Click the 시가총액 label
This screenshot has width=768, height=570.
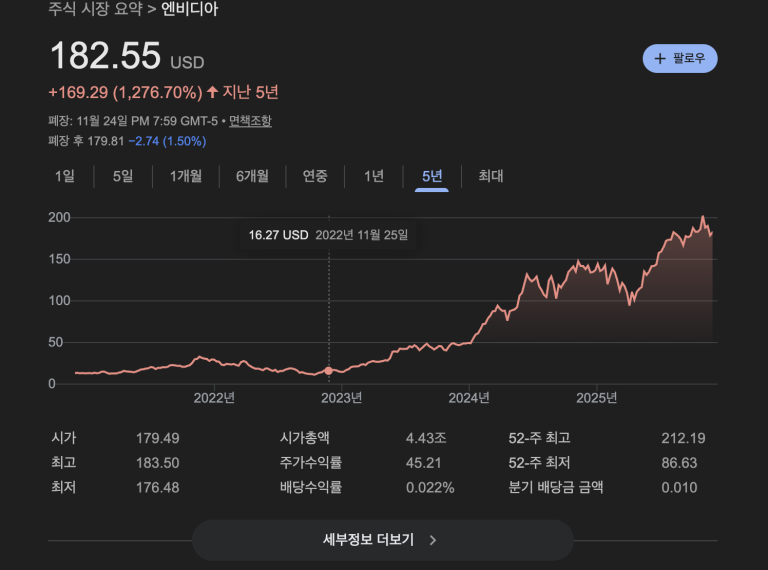pyautogui.click(x=305, y=438)
